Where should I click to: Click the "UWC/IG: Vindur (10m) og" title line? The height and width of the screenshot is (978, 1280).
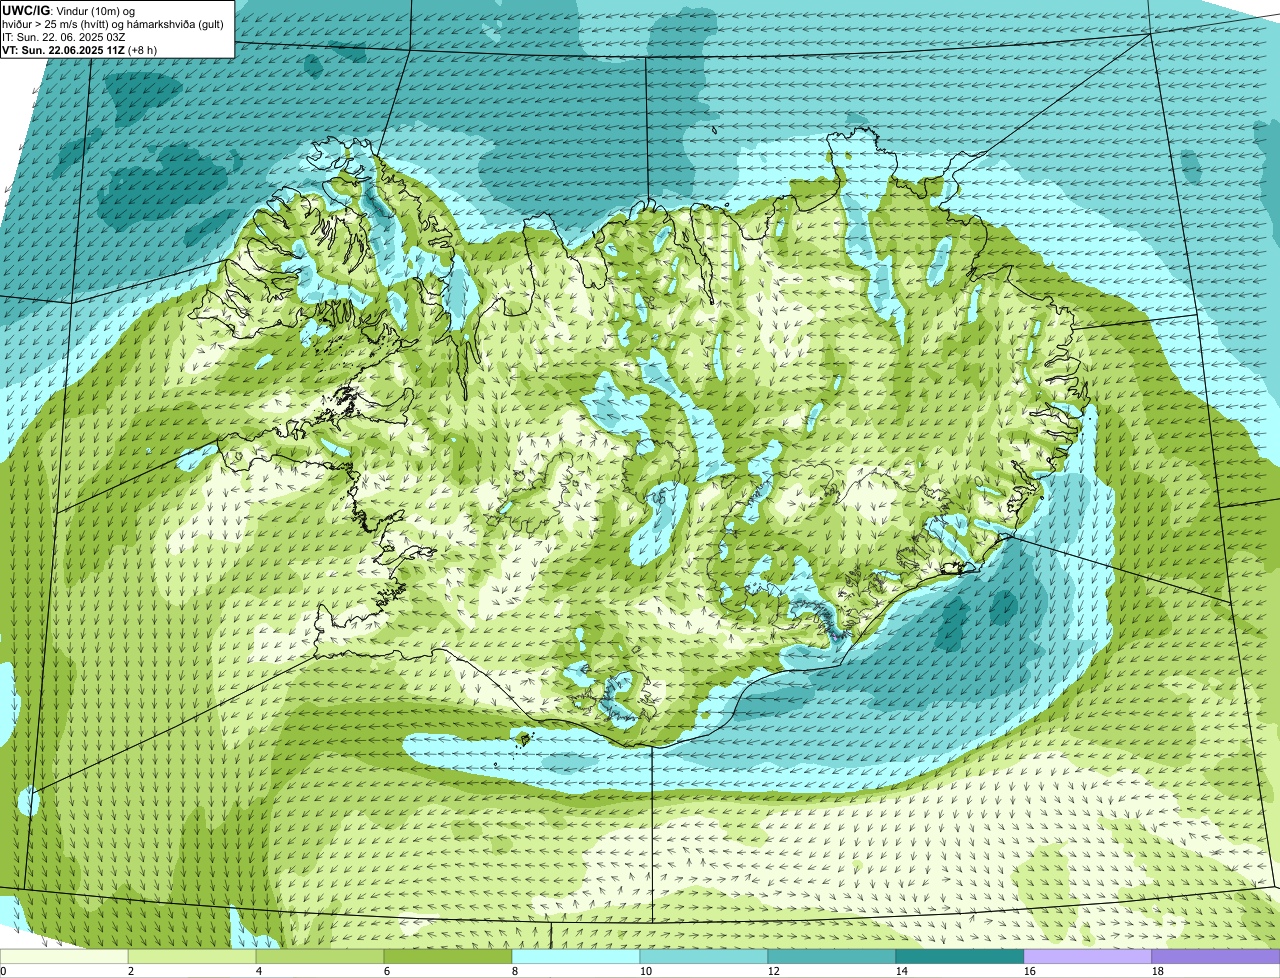pyautogui.click(x=70, y=10)
